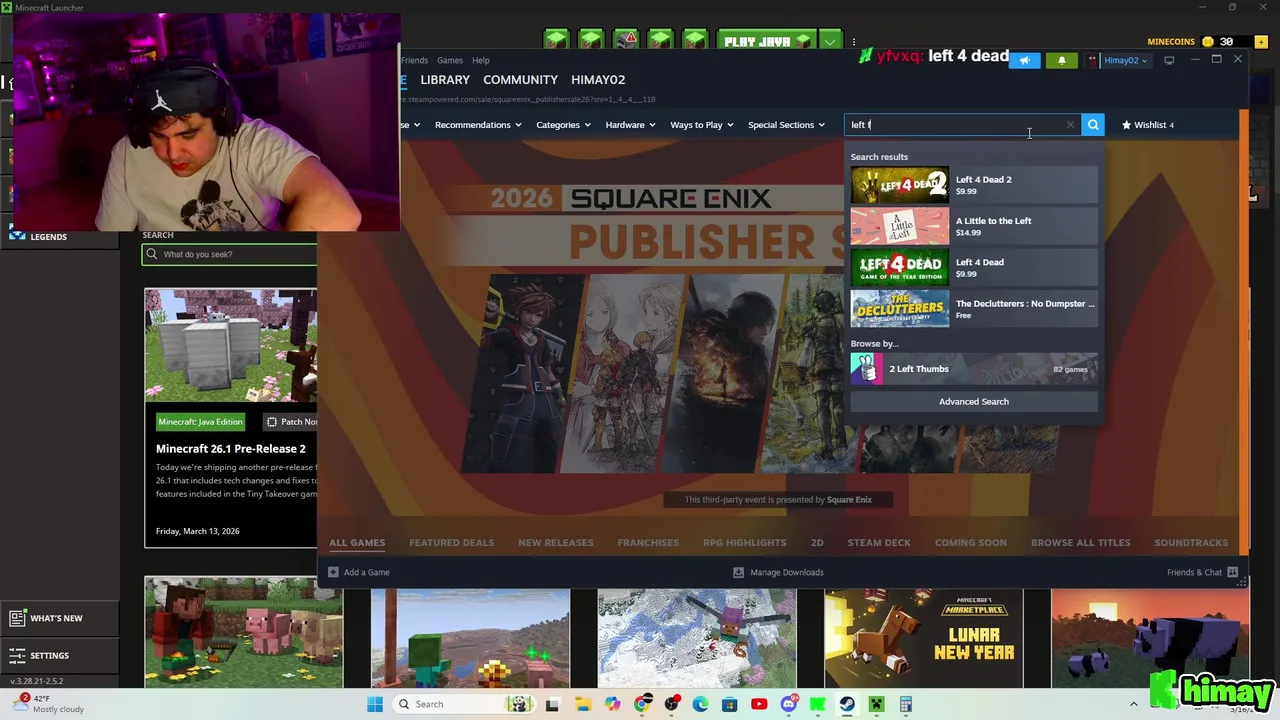Screen dimensions: 1280x720
Task: Open the Wishlist star link
Action: [x=1148, y=125]
